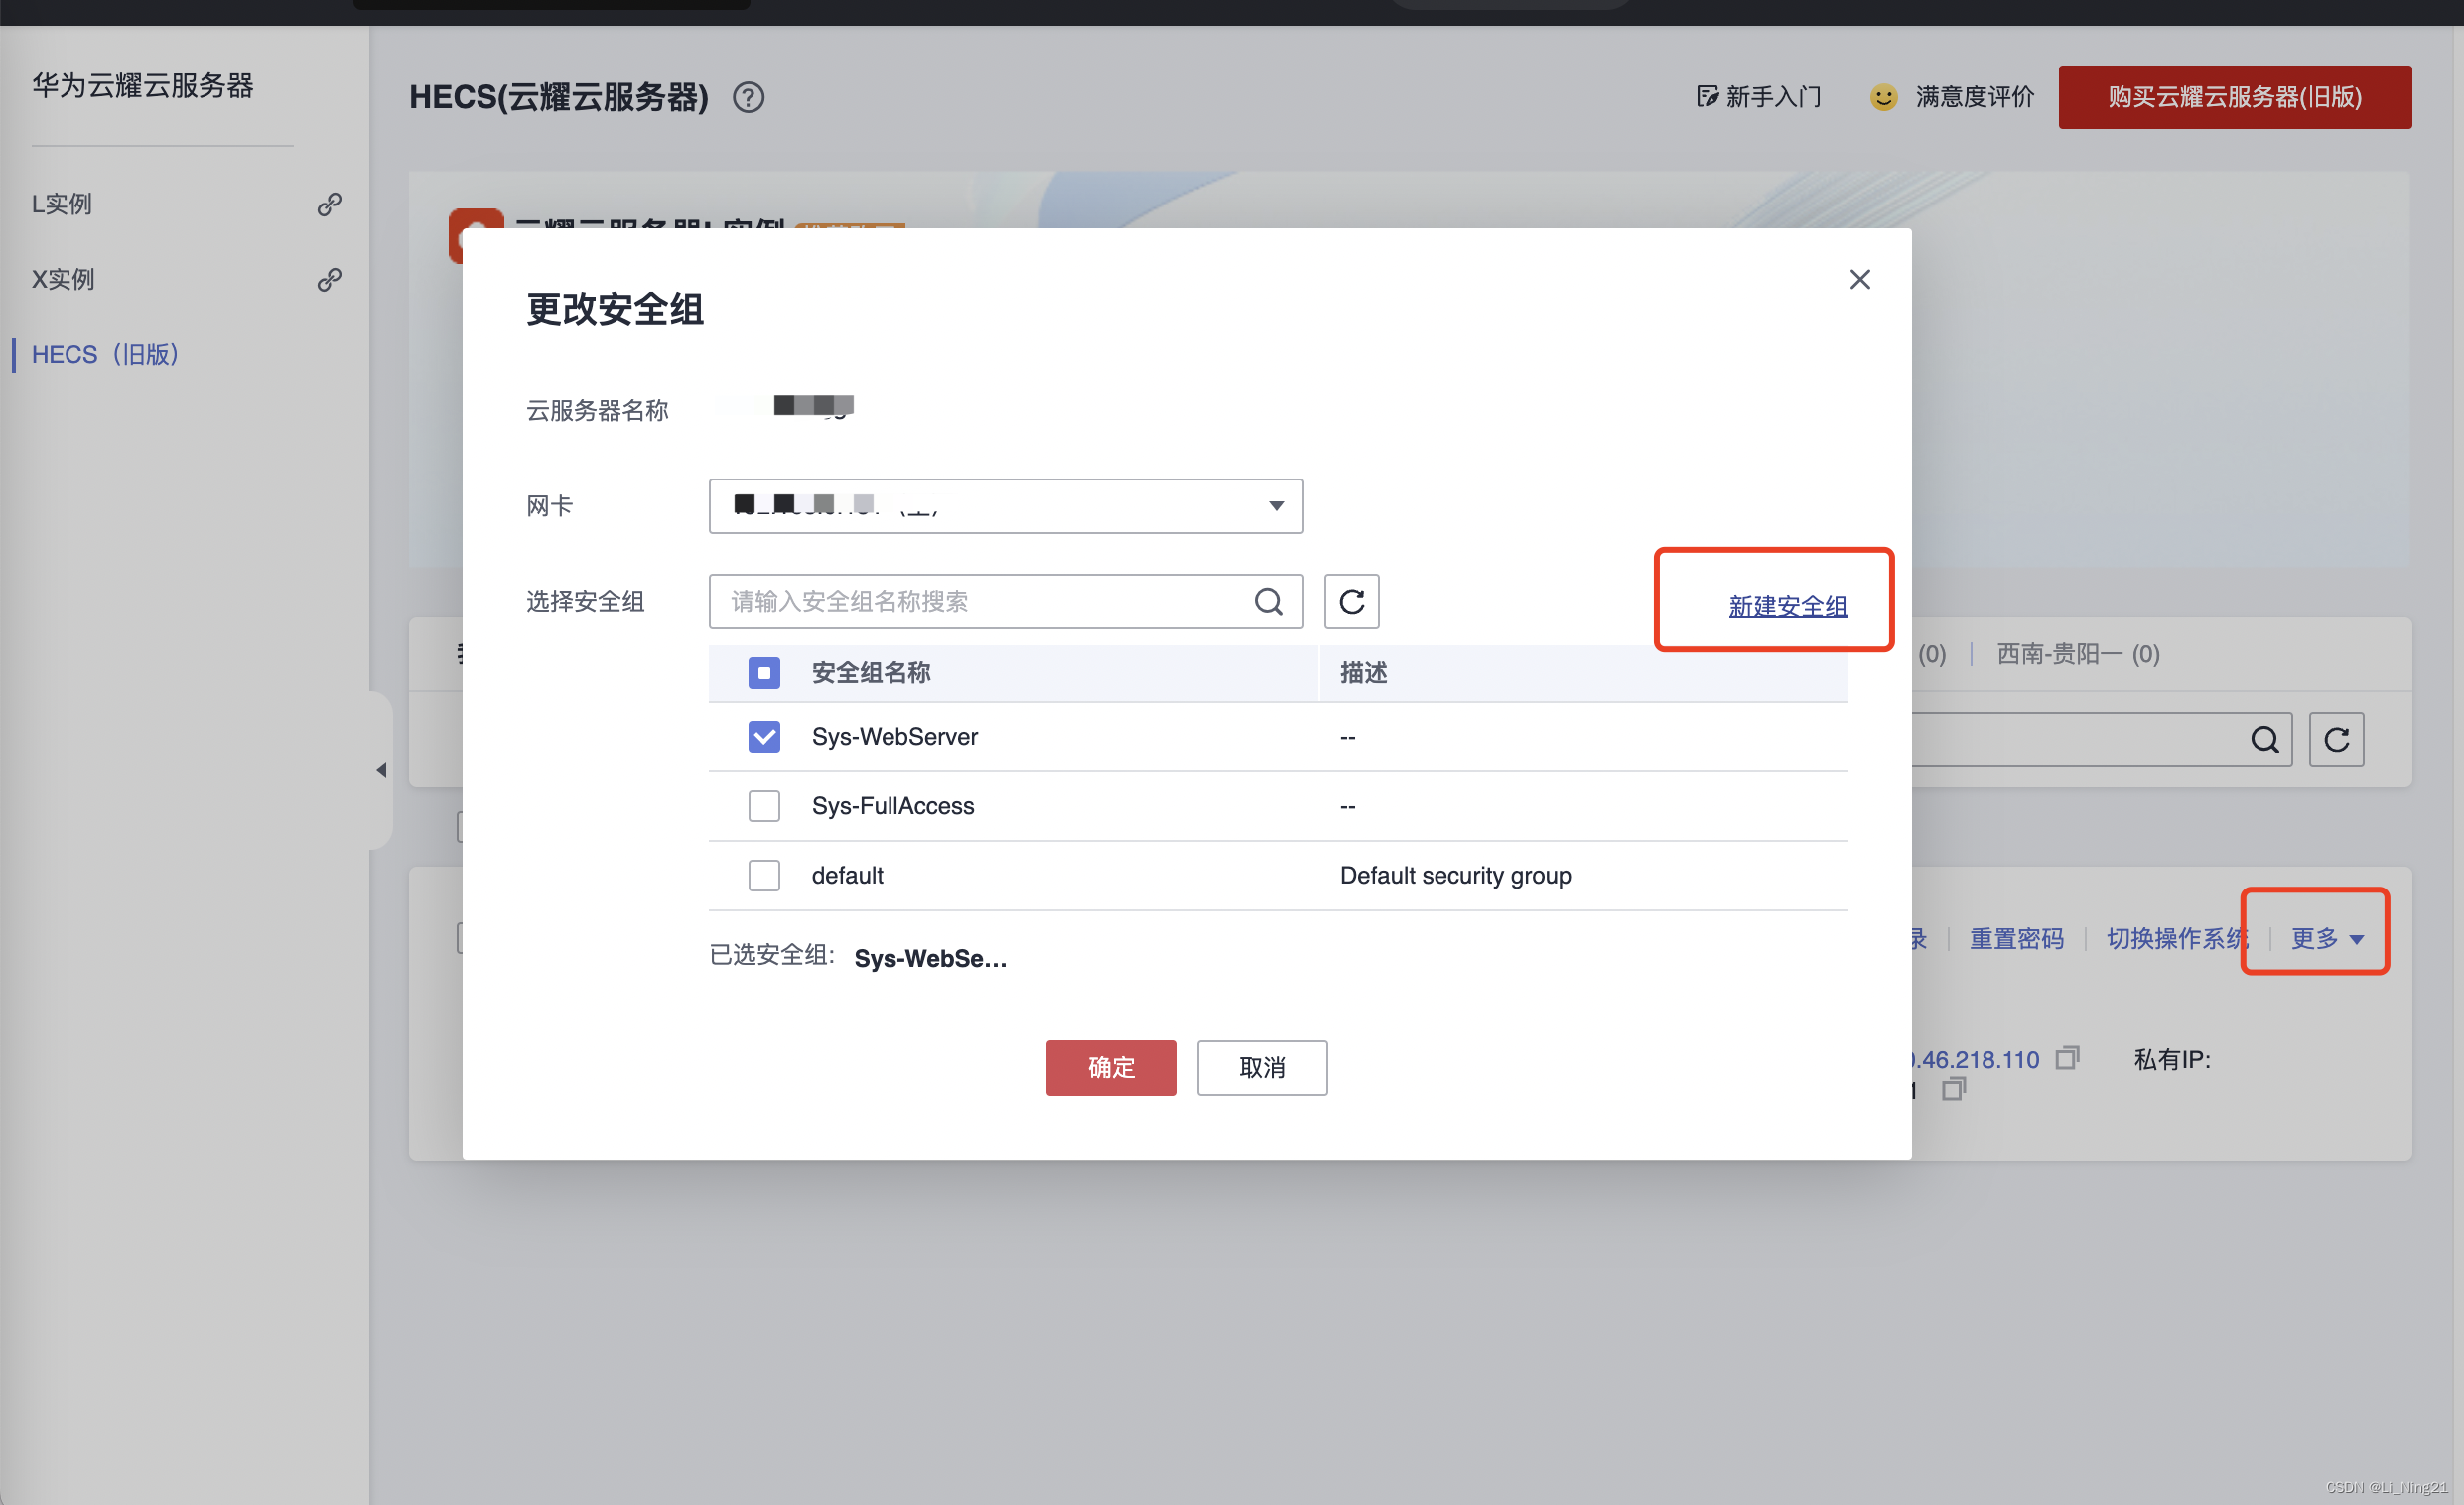Viewport: 2464px width, 1505px height.
Task: Click the selected group Sys-WebSe... label
Action: (930, 959)
